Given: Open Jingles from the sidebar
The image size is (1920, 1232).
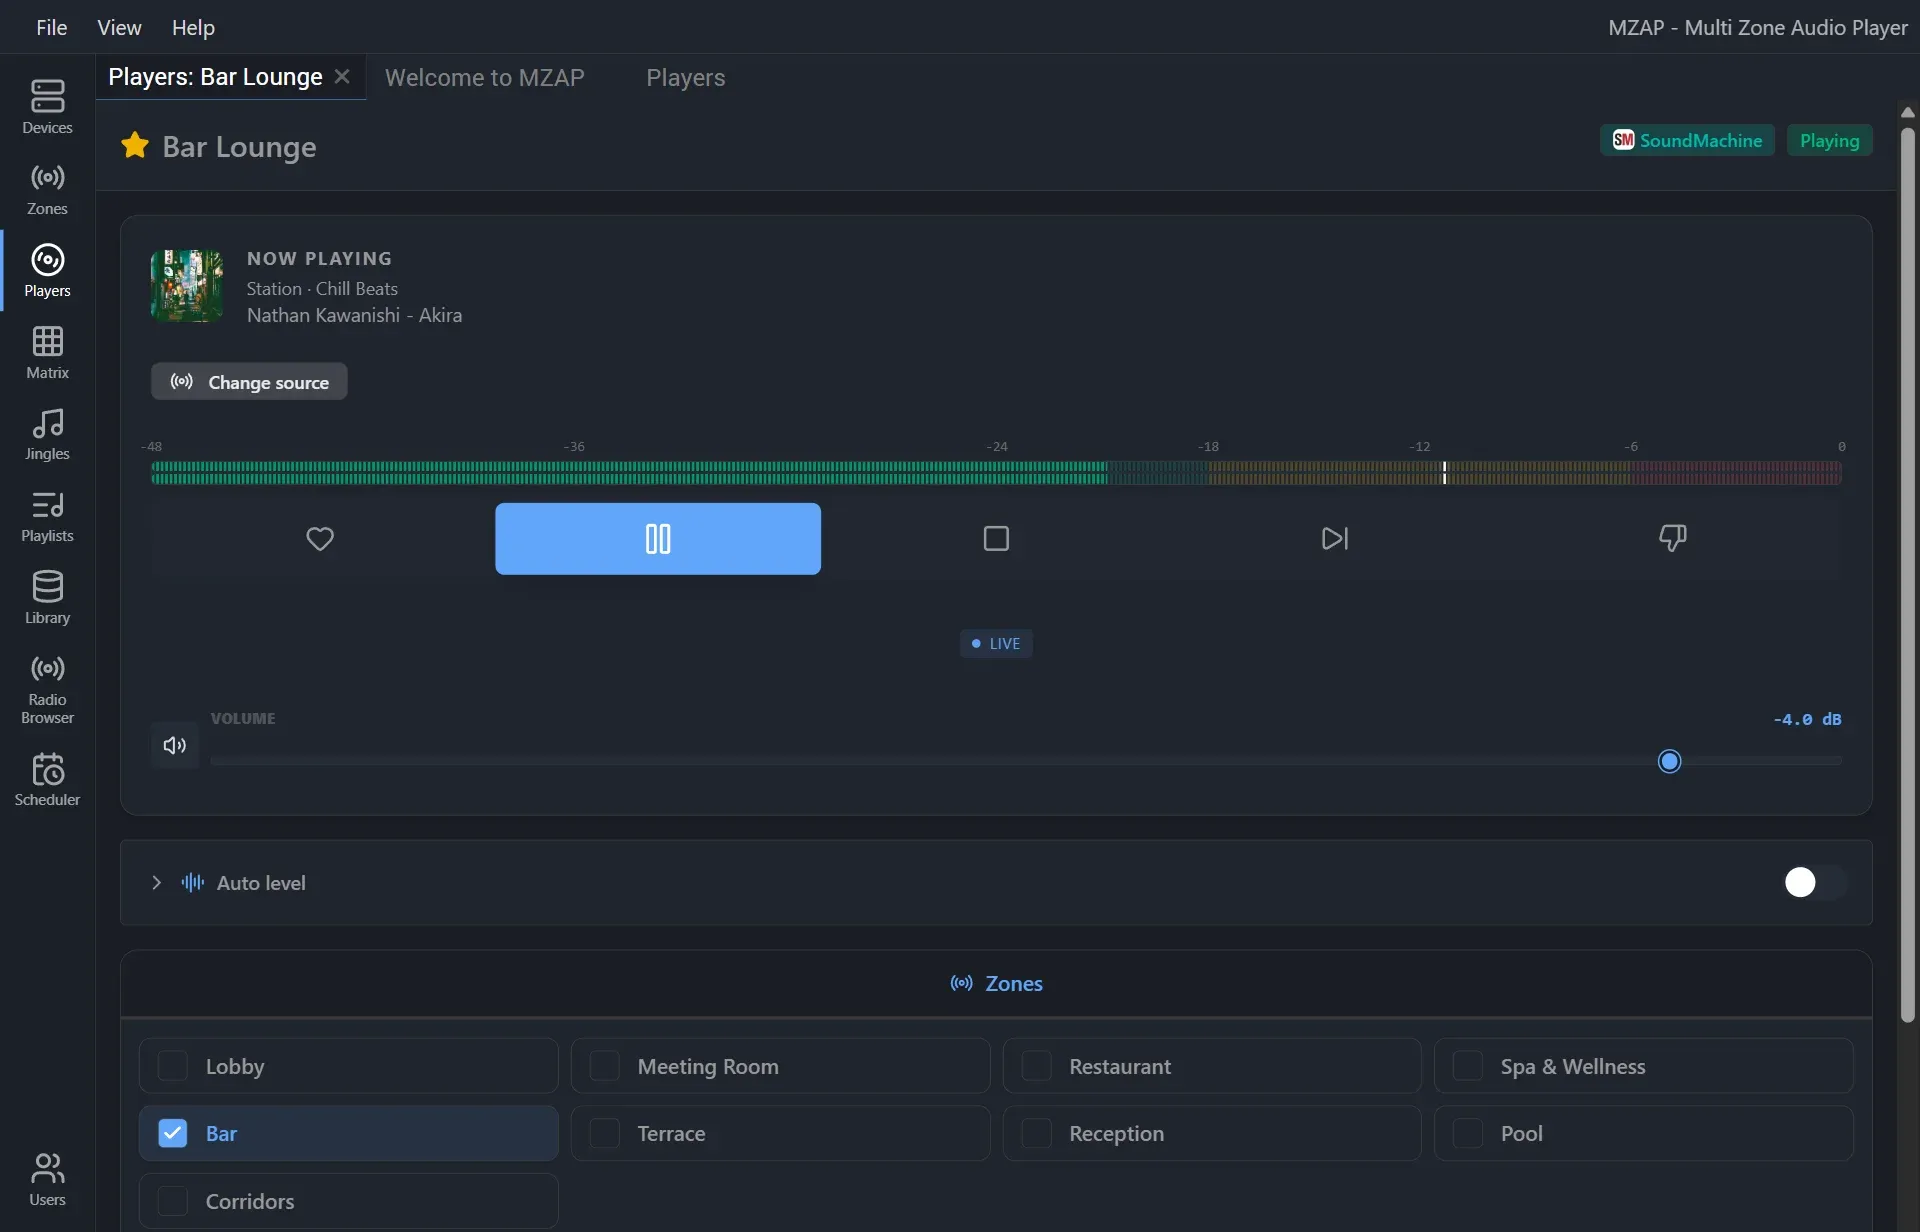Looking at the screenshot, I should pos(47,434).
